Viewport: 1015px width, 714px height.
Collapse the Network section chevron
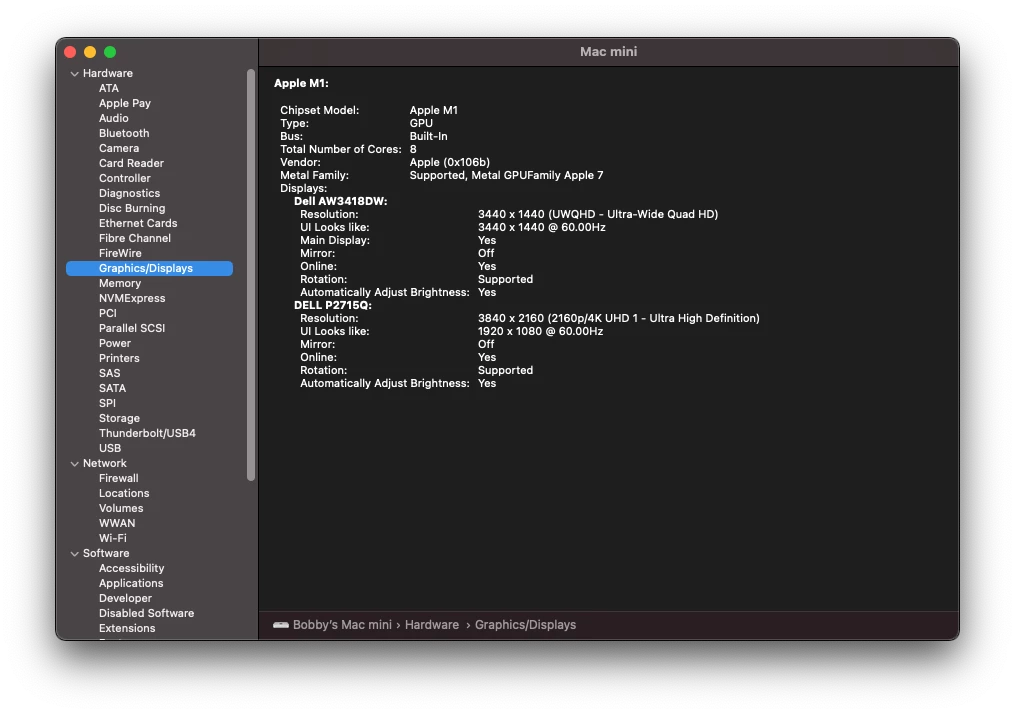pyautogui.click(x=74, y=463)
